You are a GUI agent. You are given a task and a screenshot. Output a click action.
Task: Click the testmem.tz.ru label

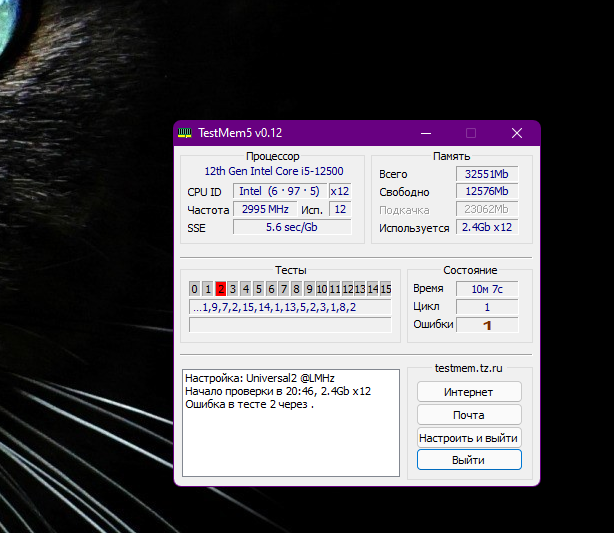(468, 368)
